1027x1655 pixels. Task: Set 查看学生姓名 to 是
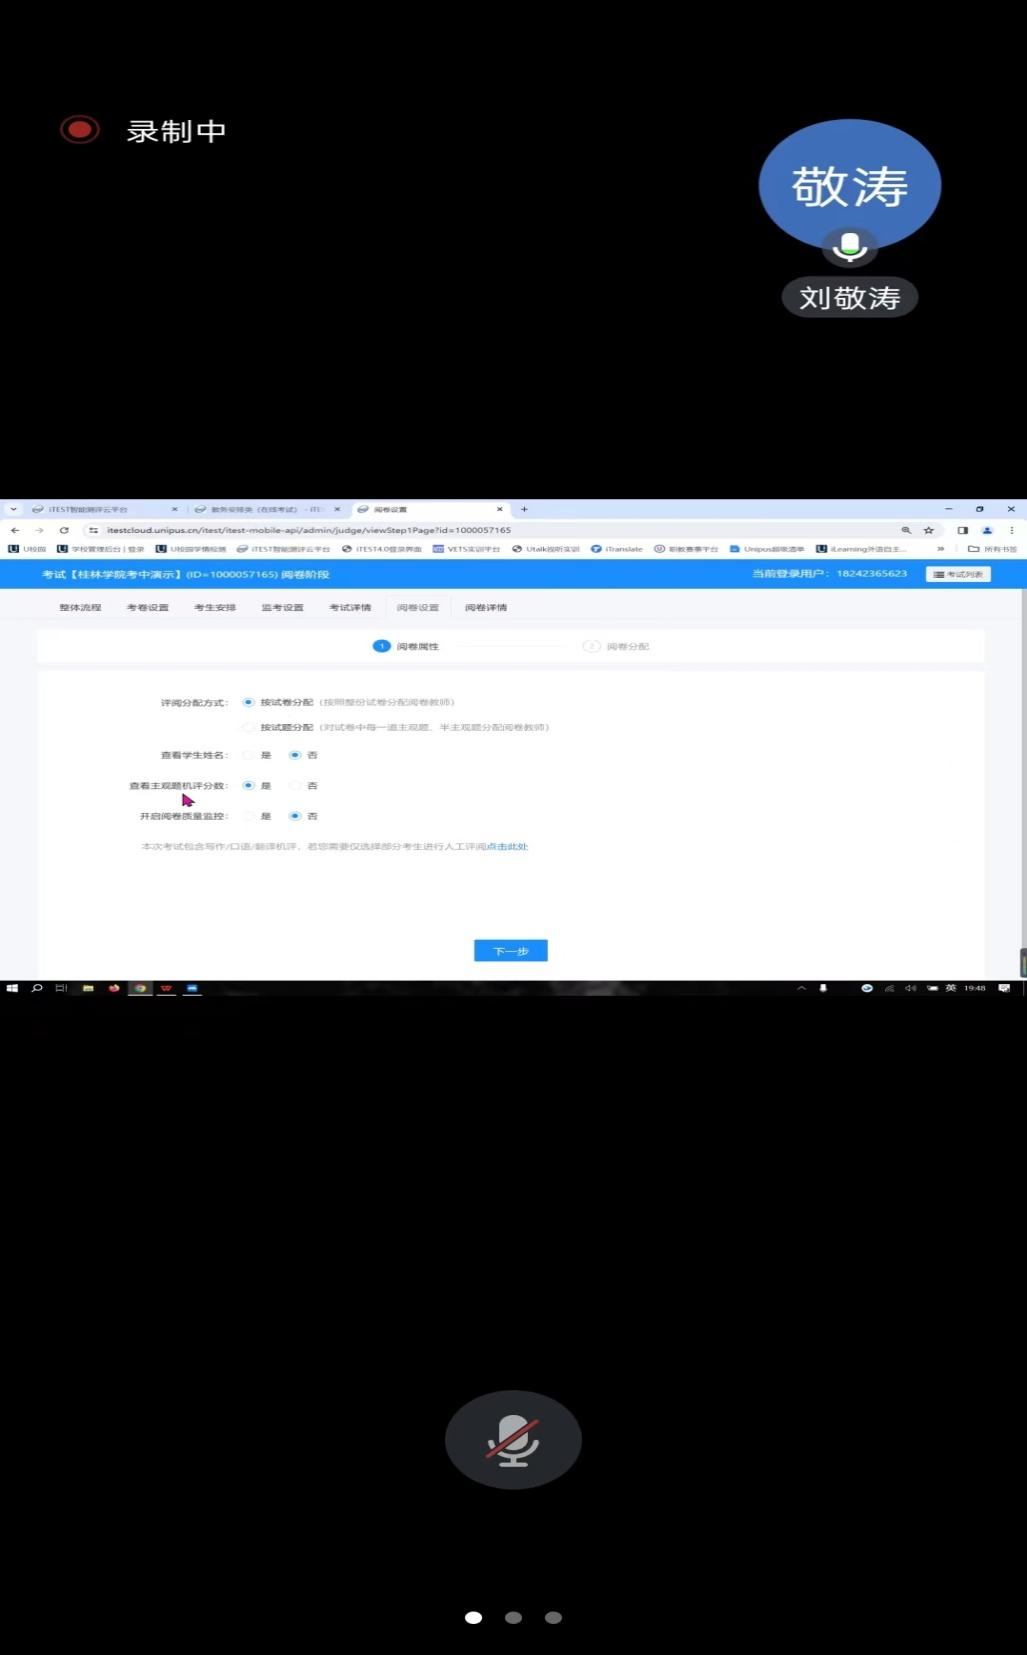[x=248, y=755]
